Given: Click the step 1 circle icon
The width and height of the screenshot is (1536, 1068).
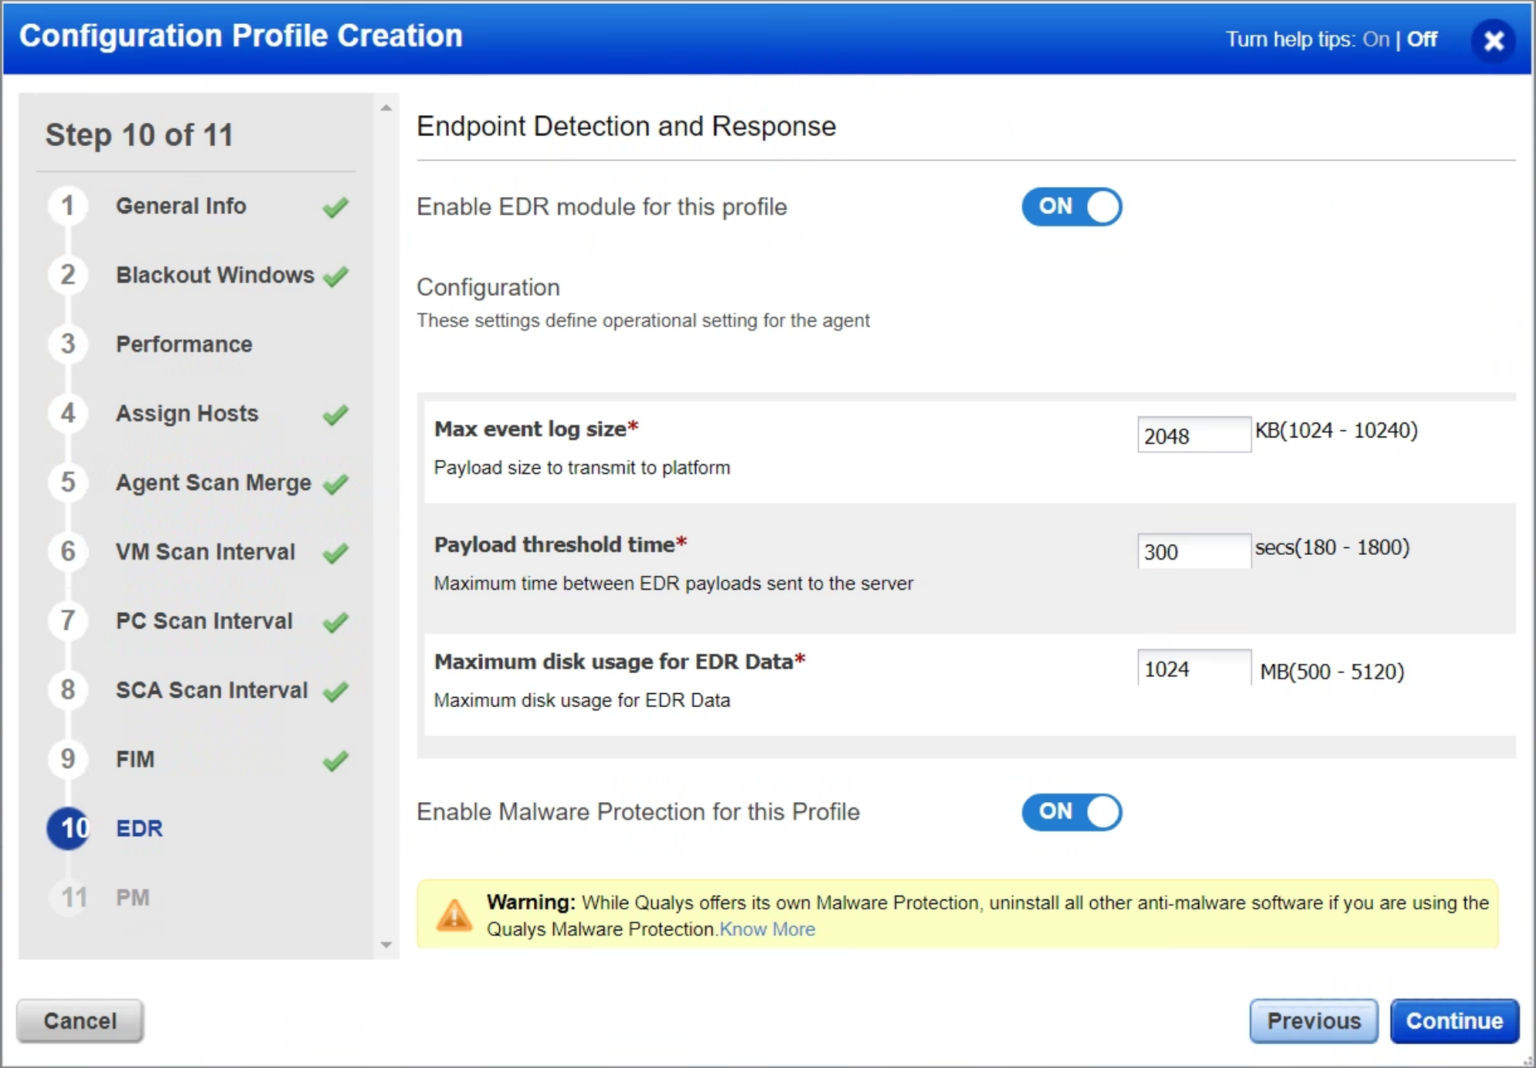Looking at the screenshot, I should coord(68,206).
